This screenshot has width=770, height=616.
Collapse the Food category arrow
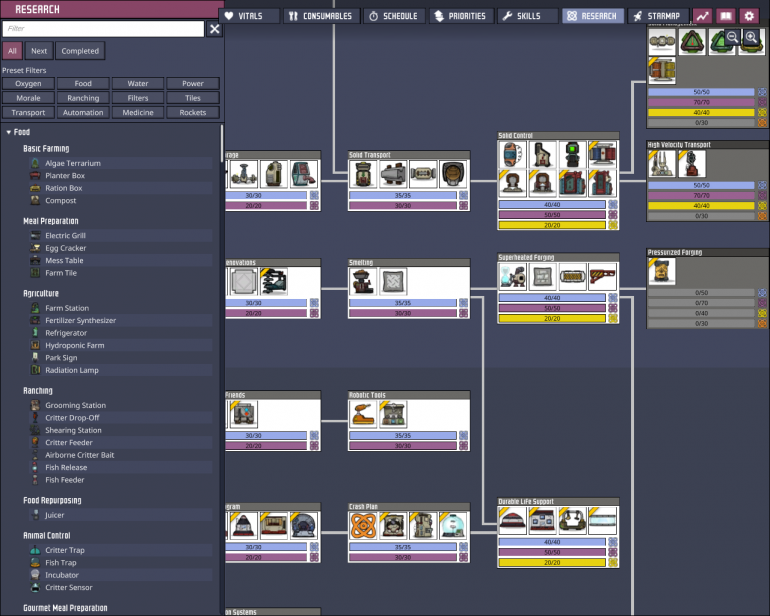point(8,132)
